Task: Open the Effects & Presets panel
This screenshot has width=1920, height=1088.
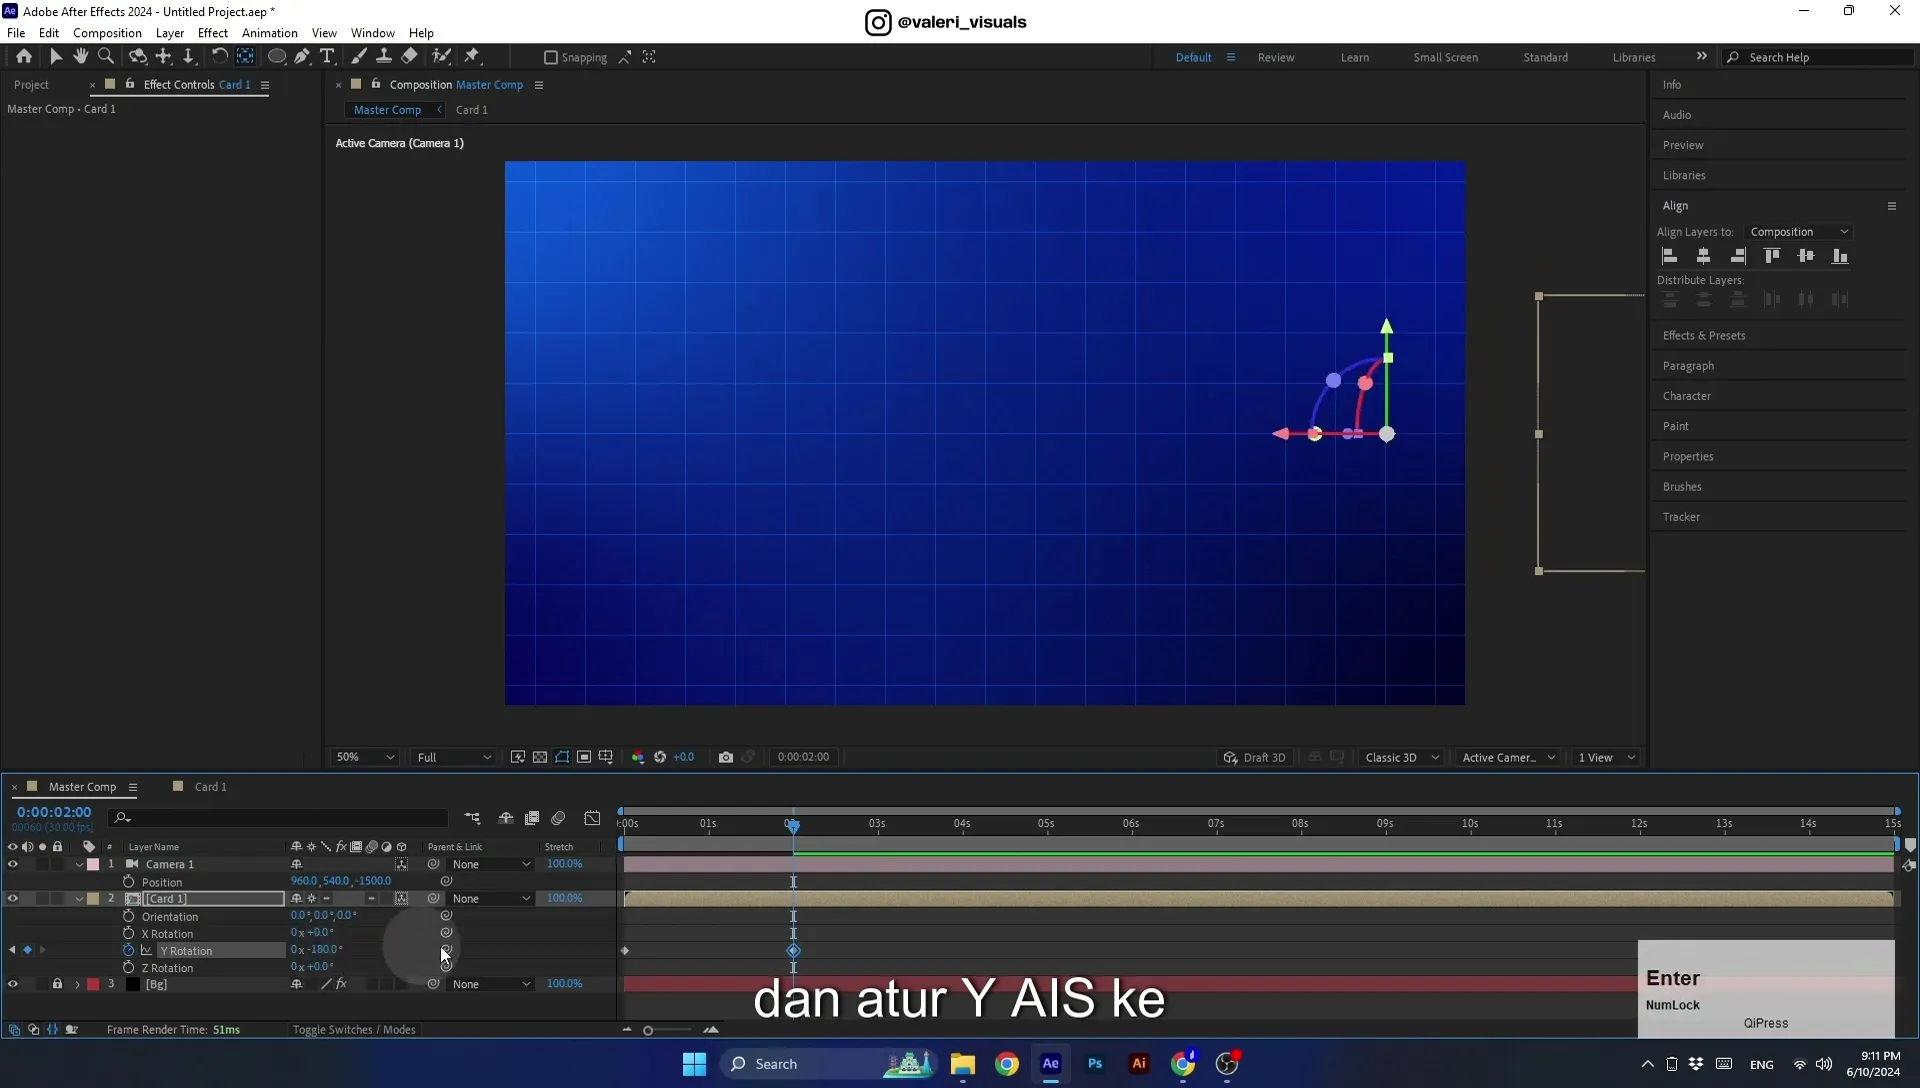Action: pos(1704,336)
